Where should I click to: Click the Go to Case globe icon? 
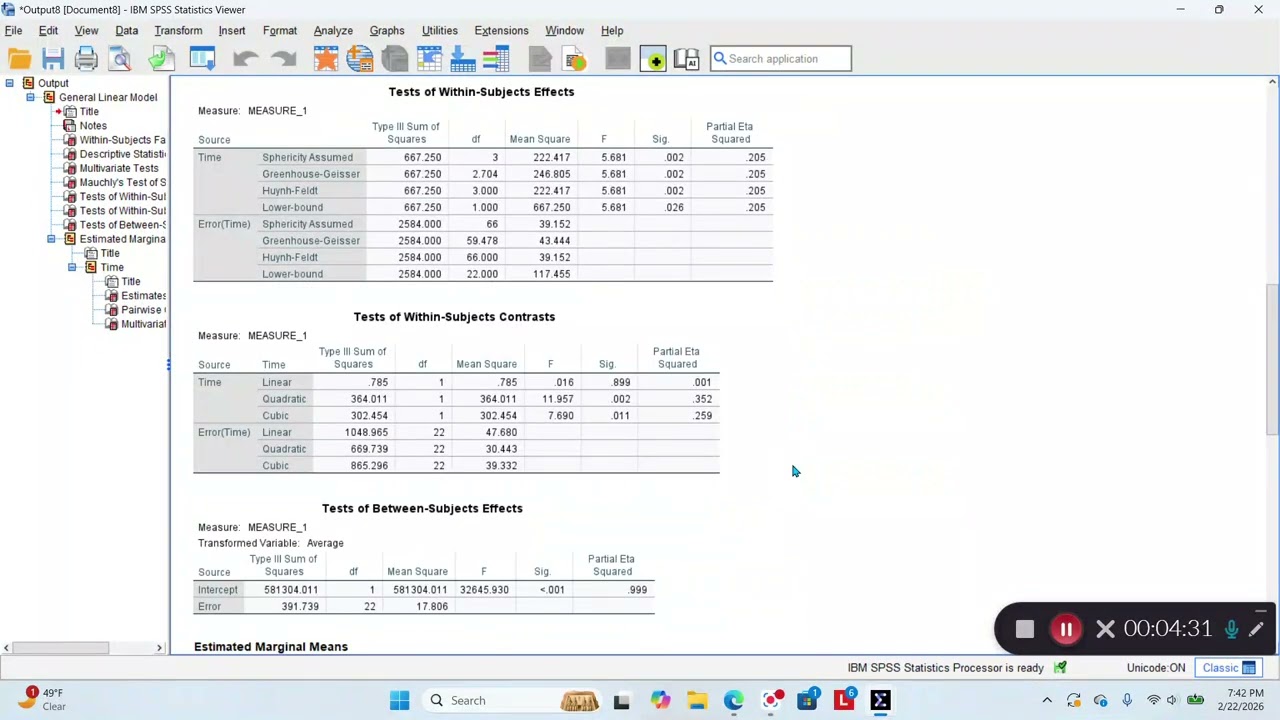pyautogui.click(x=360, y=59)
